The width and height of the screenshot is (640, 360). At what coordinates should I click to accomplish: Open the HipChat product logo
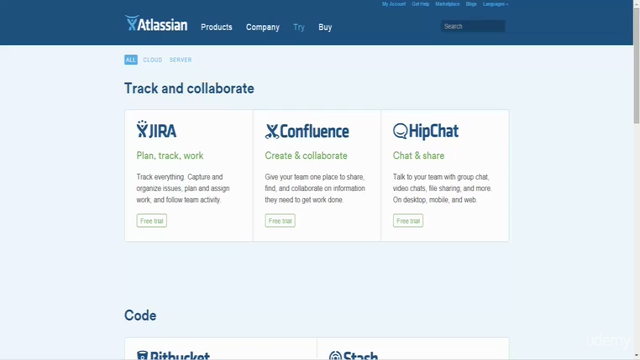426,131
